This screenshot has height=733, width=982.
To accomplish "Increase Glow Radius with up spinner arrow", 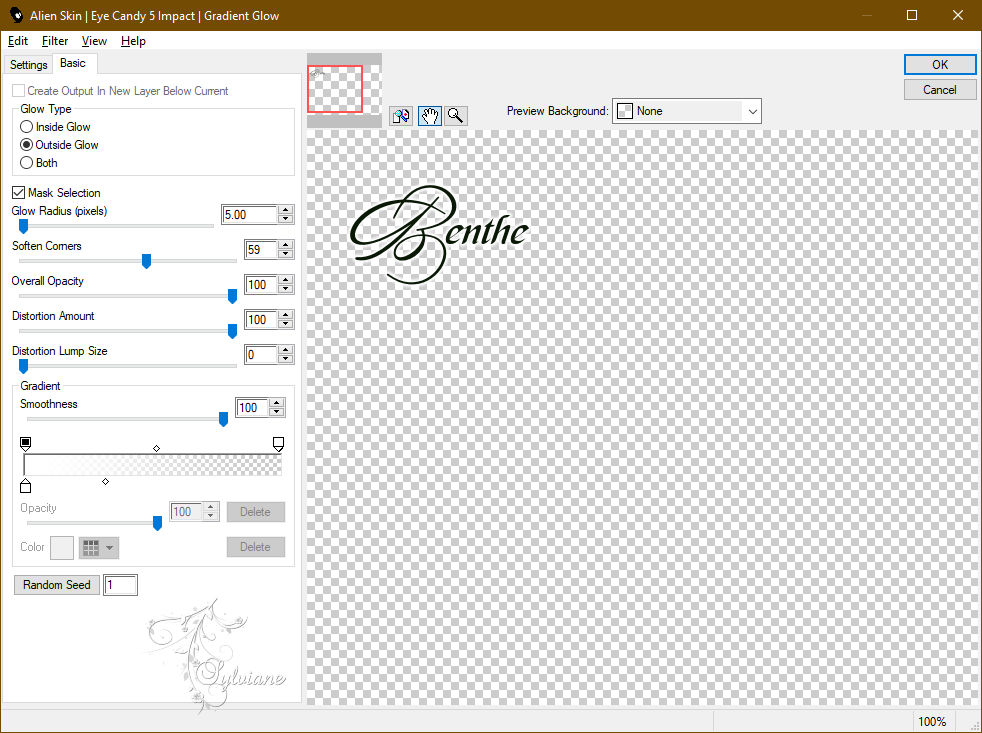I will pyautogui.click(x=286, y=210).
